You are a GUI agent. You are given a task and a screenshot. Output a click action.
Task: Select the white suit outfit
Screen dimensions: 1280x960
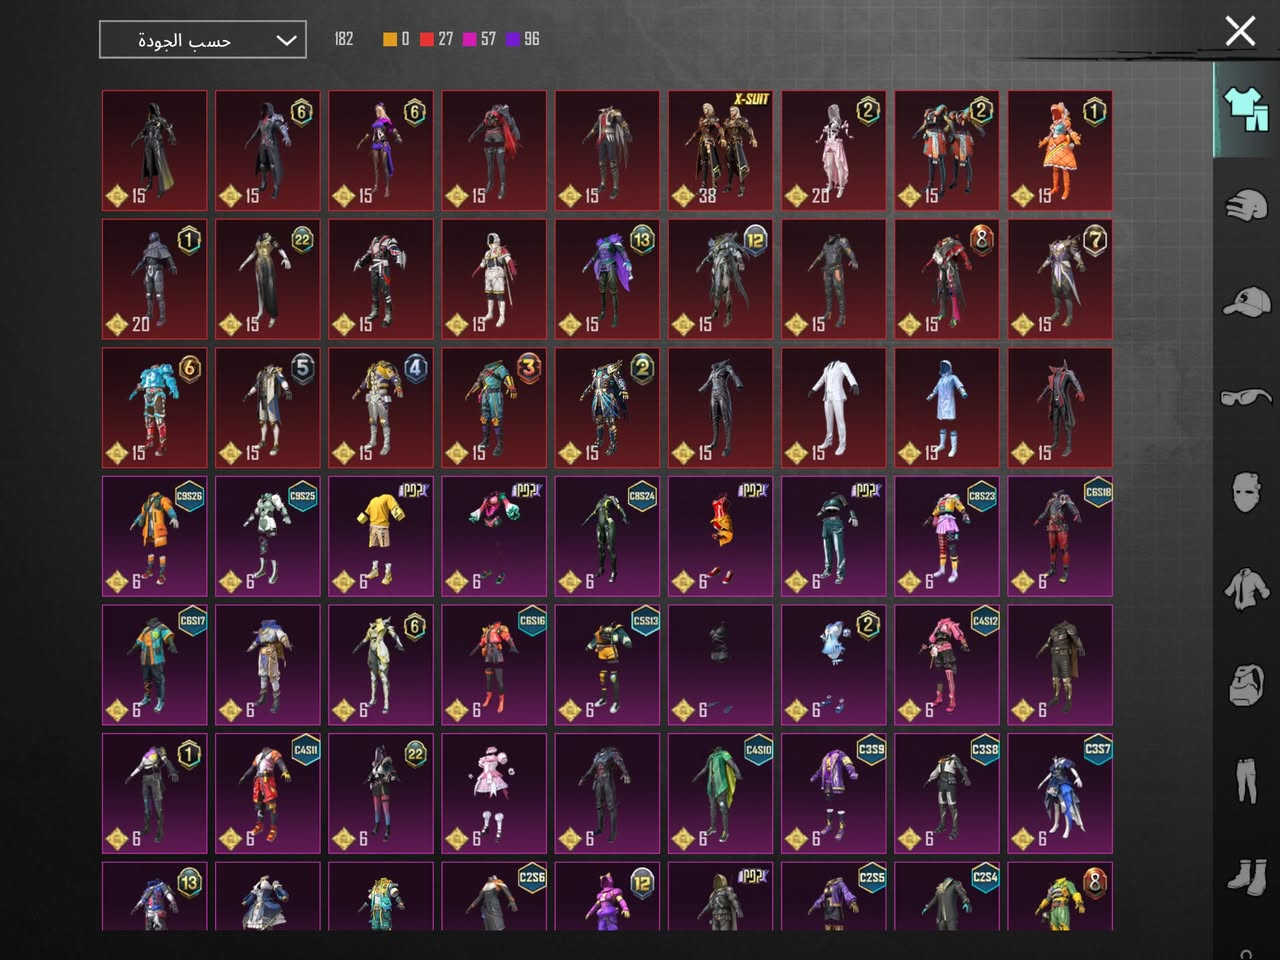coord(833,407)
